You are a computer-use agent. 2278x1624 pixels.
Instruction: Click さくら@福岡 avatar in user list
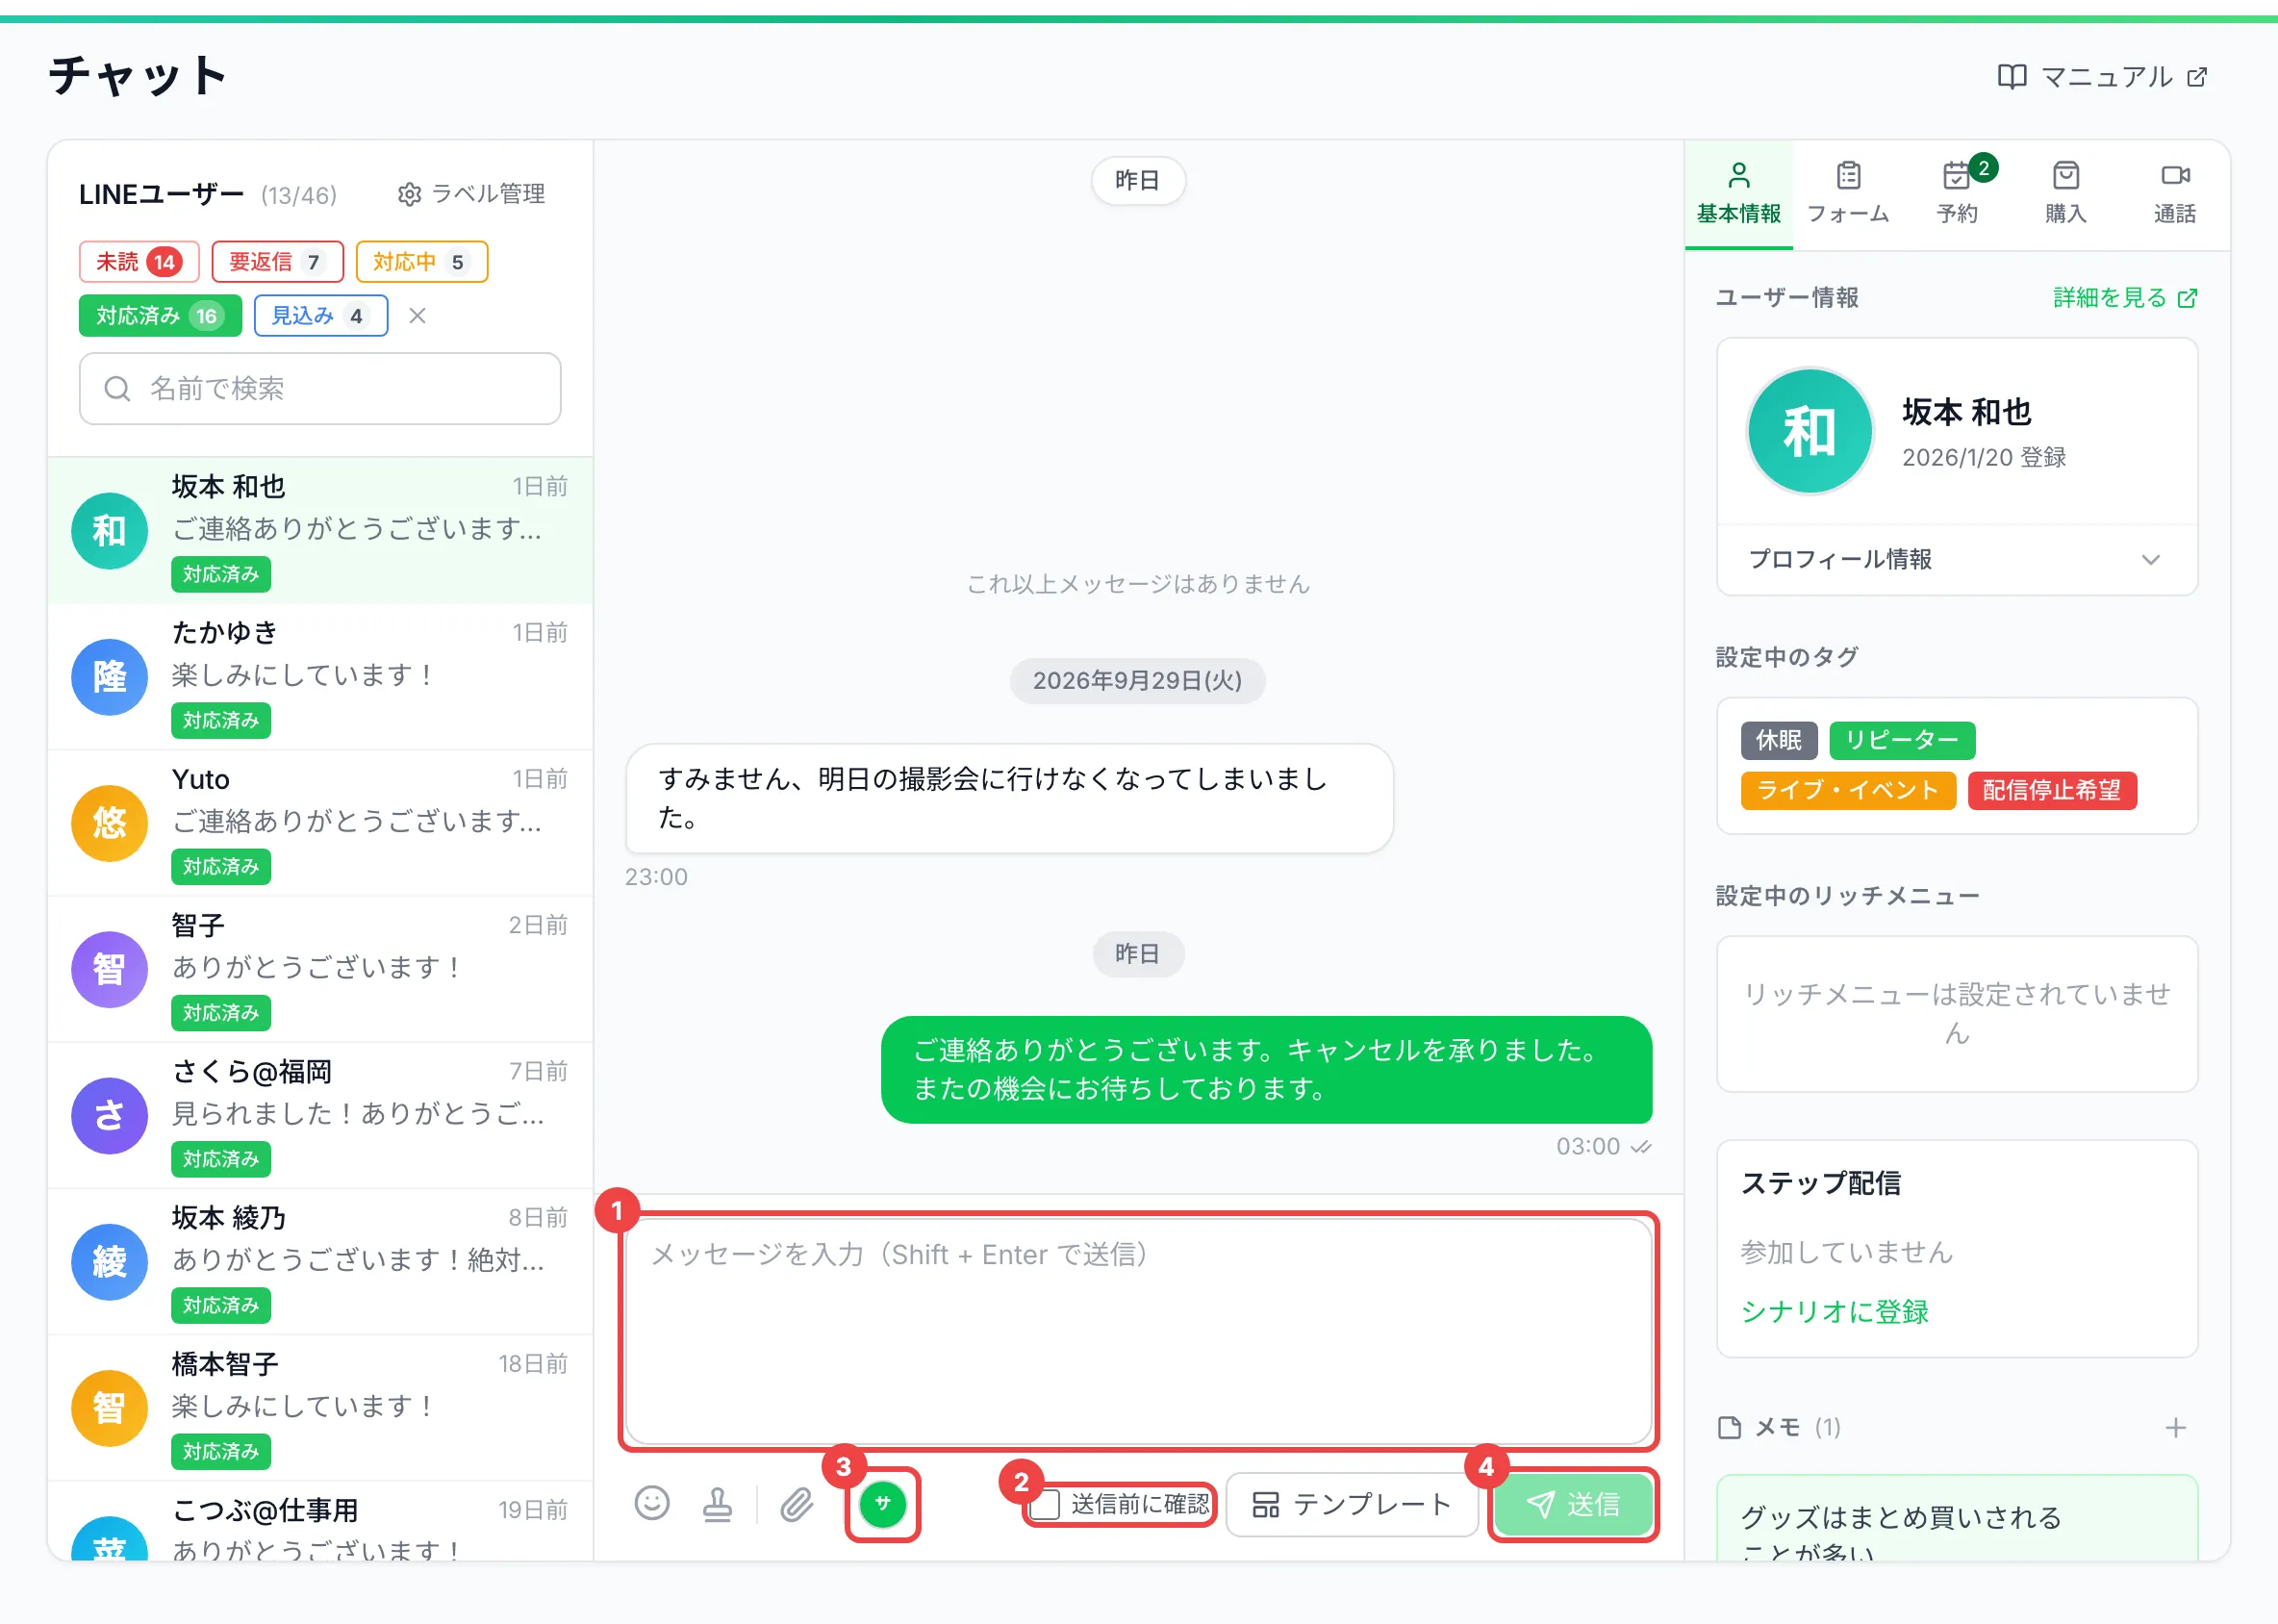click(110, 1115)
